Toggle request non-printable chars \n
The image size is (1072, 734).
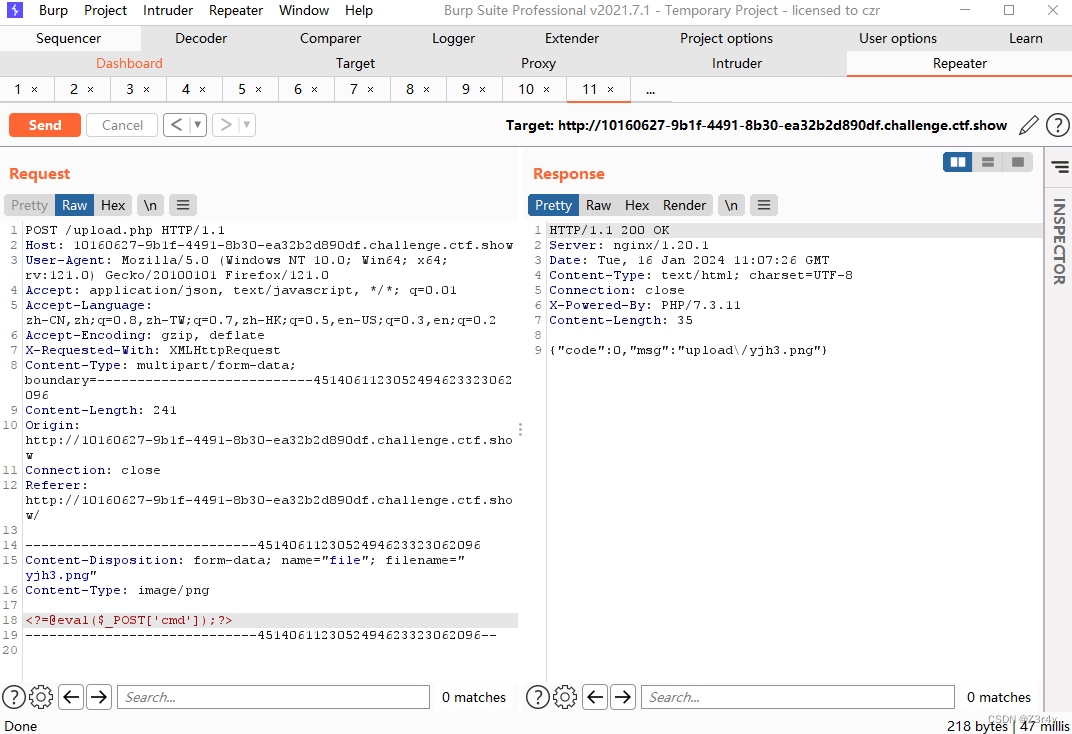pyautogui.click(x=150, y=205)
